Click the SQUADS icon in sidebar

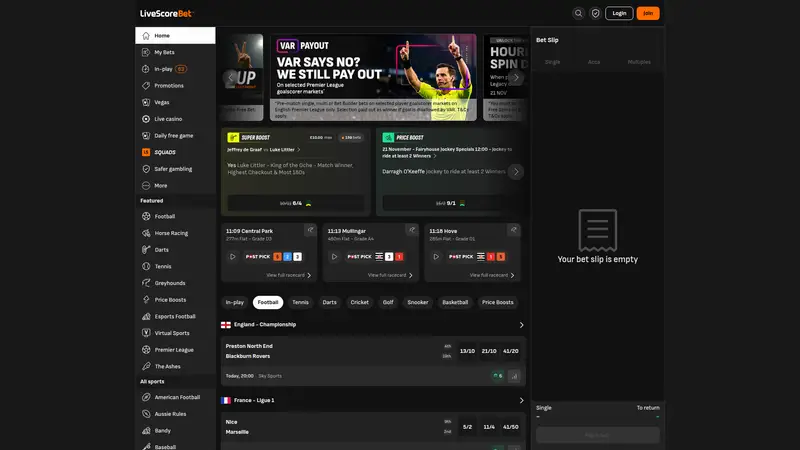[146, 152]
